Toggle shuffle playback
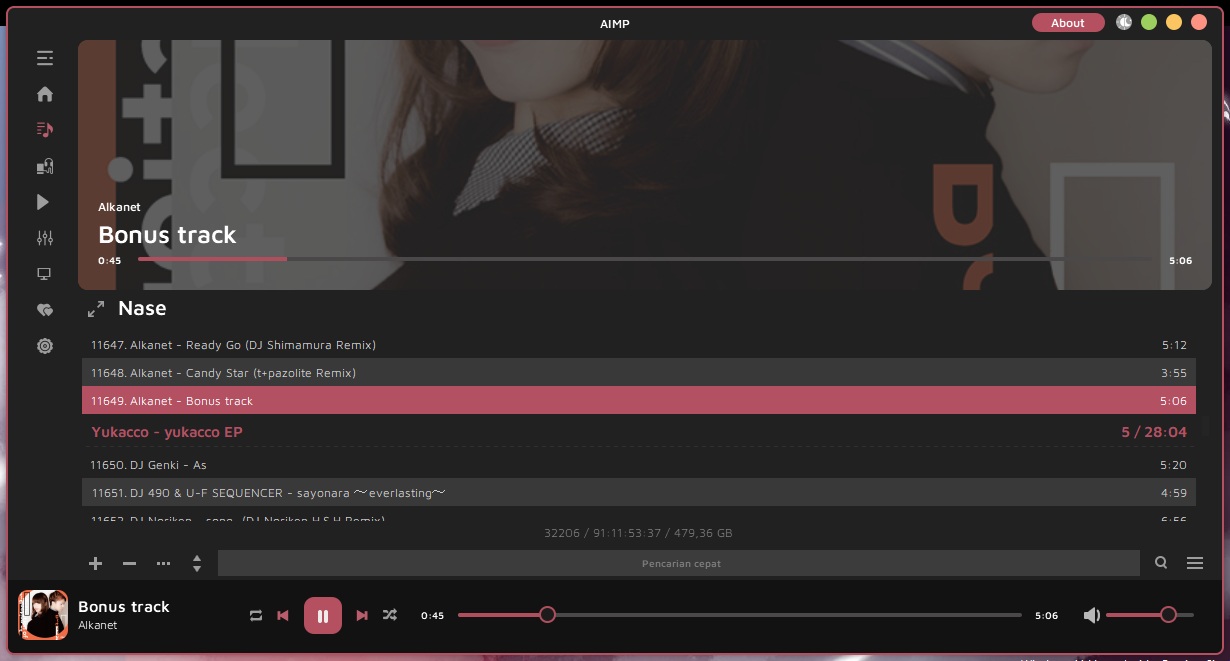 (x=390, y=615)
